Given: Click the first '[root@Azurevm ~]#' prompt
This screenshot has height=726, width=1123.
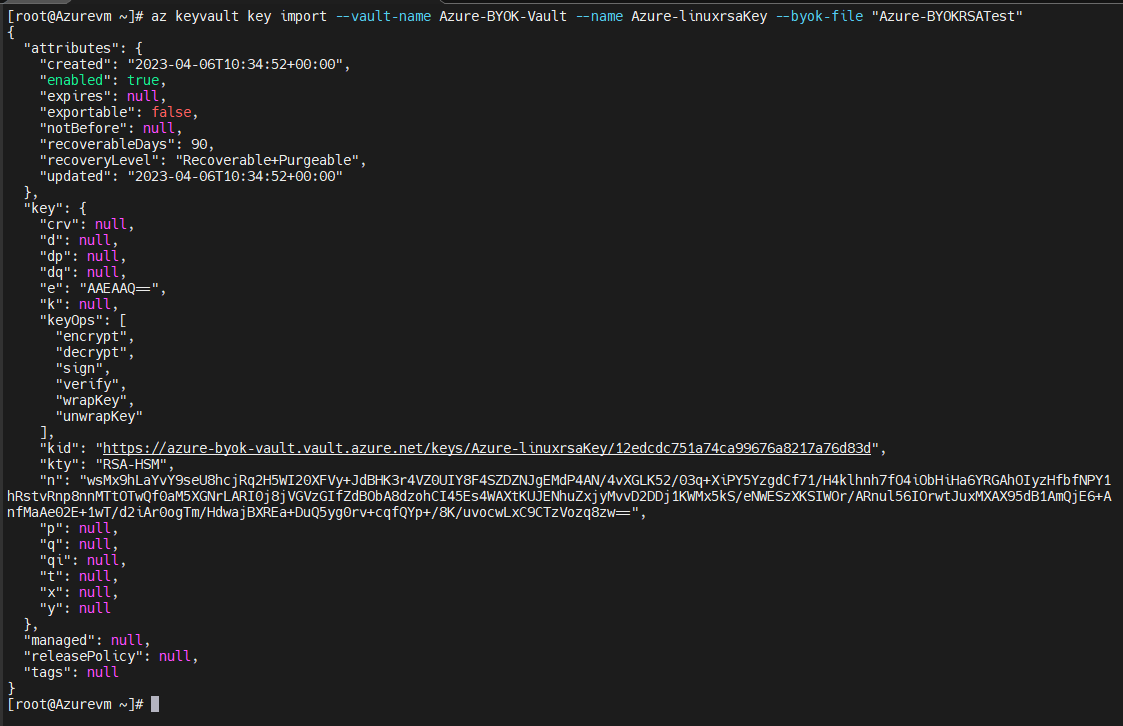Looking at the screenshot, I should click(x=75, y=16).
